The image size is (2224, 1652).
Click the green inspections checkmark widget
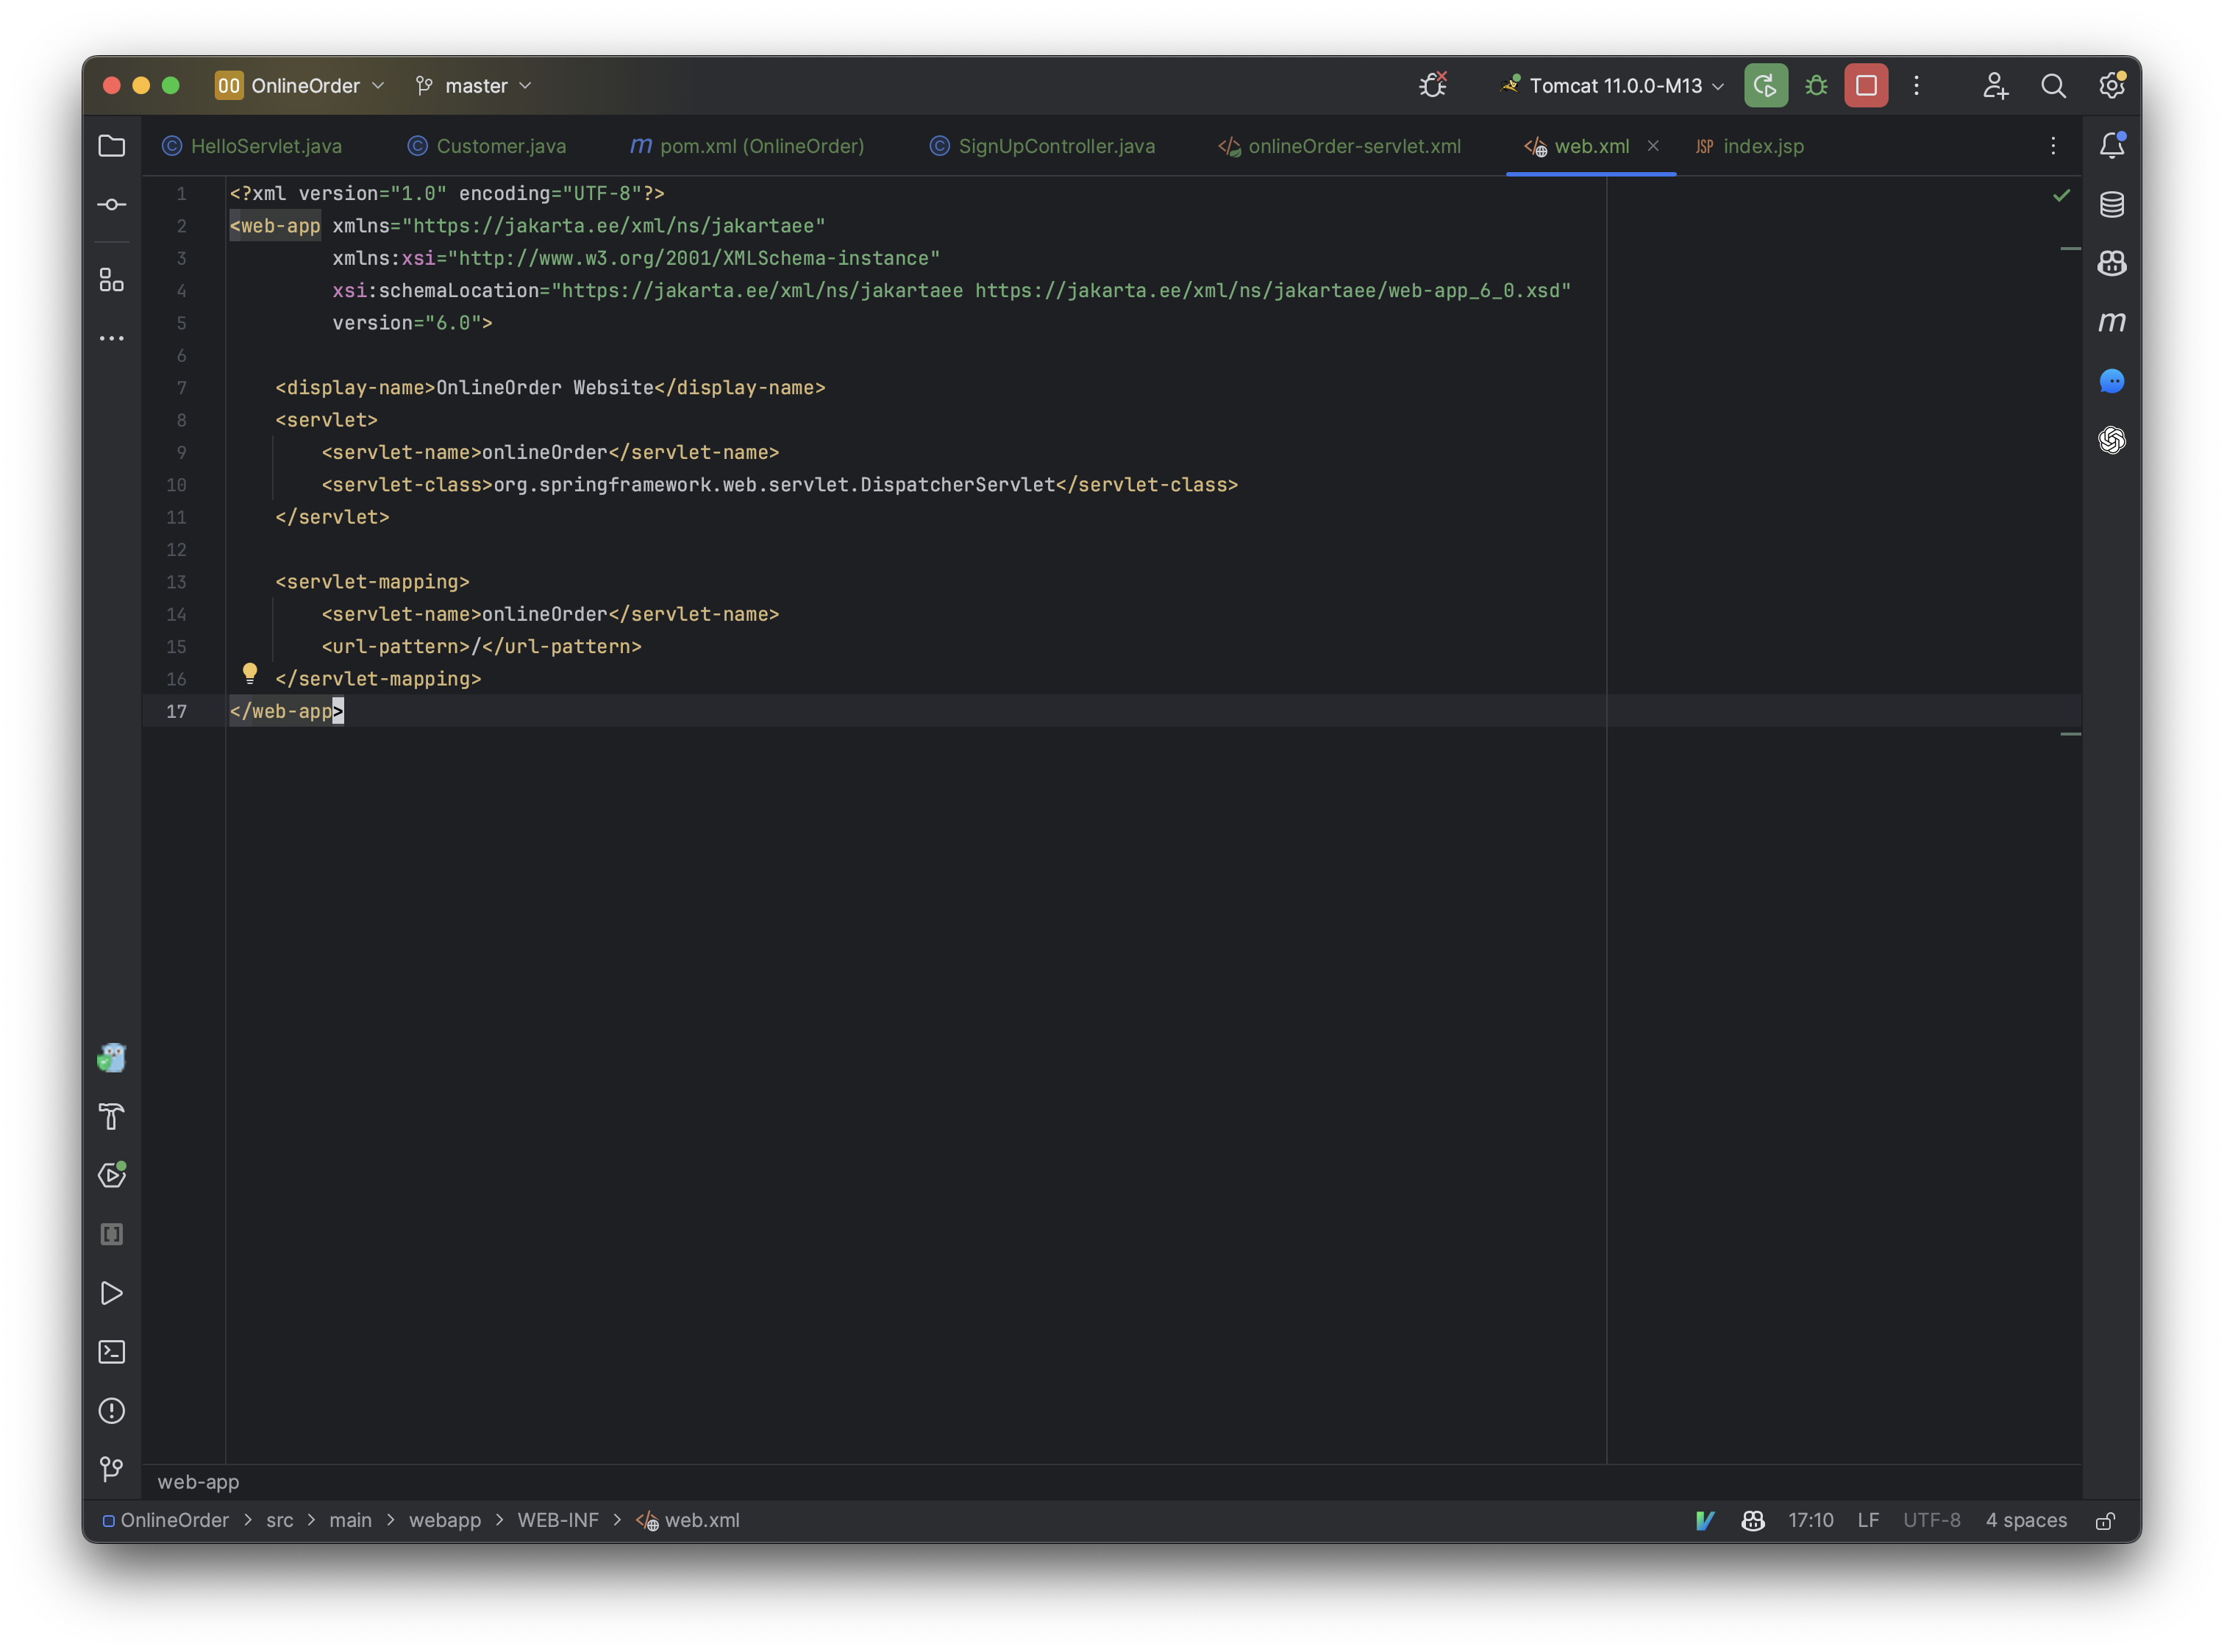click(2062, 196)
